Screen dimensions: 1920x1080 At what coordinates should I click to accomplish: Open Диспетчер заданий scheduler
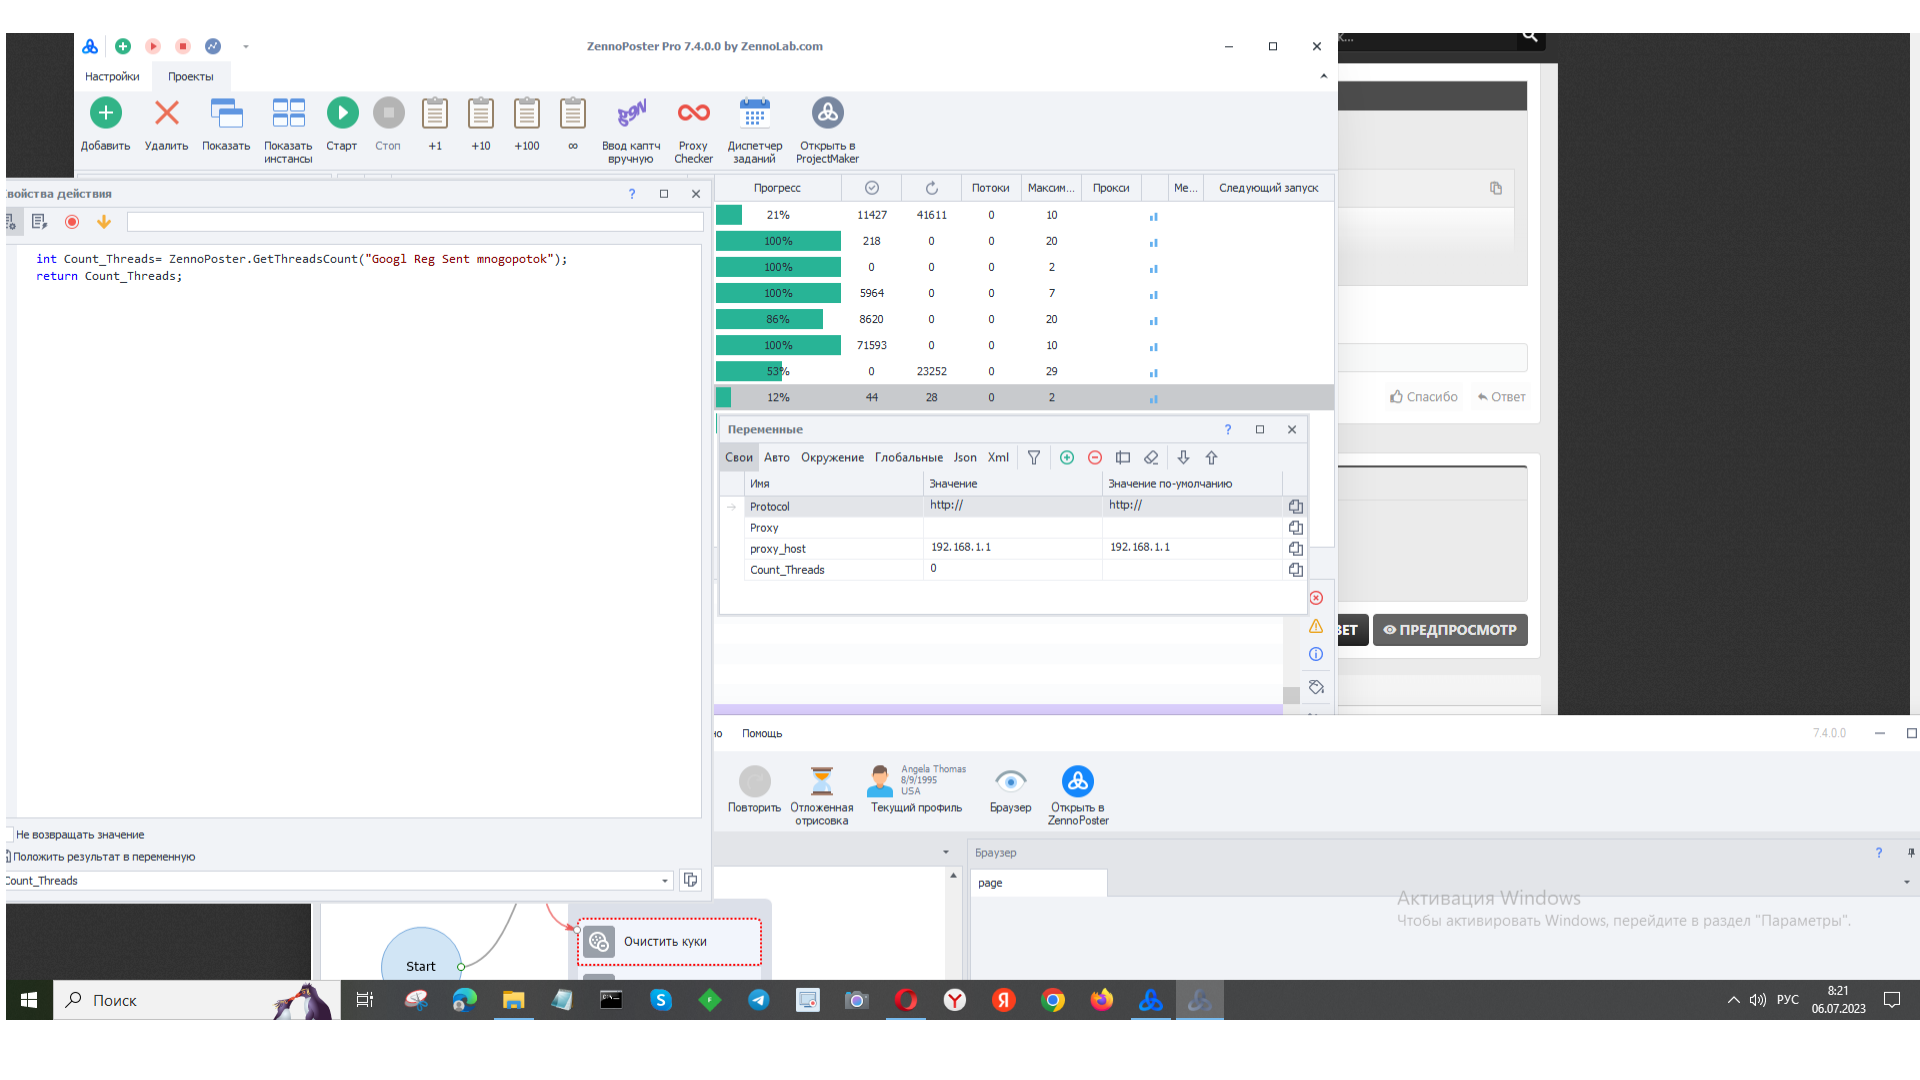point(755,113)
